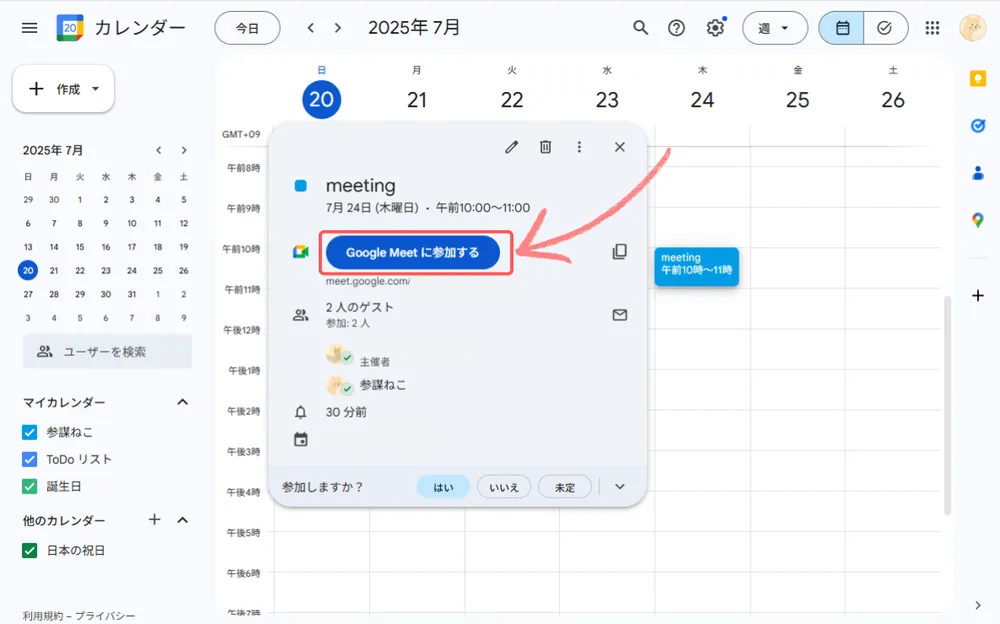Viewport: 1000px width, 624px height.
Task: Go to previous week arrow in header
Action: click(311, 28)
